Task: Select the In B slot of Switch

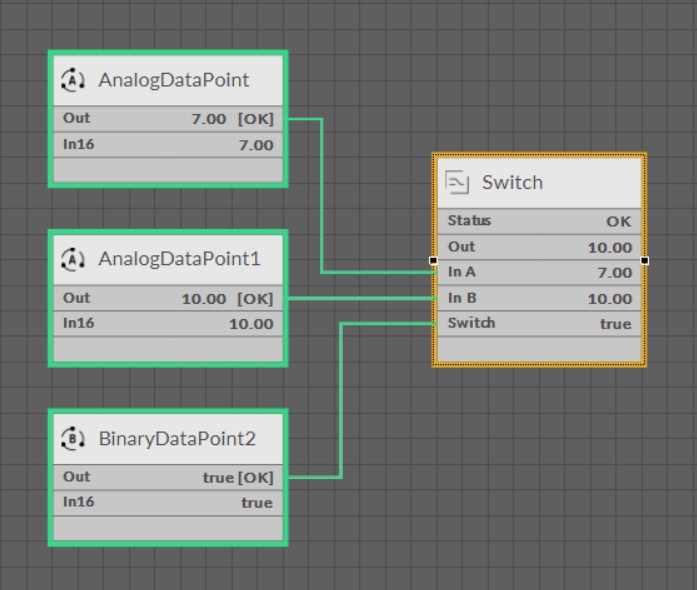Action: (x=539, y=298)
